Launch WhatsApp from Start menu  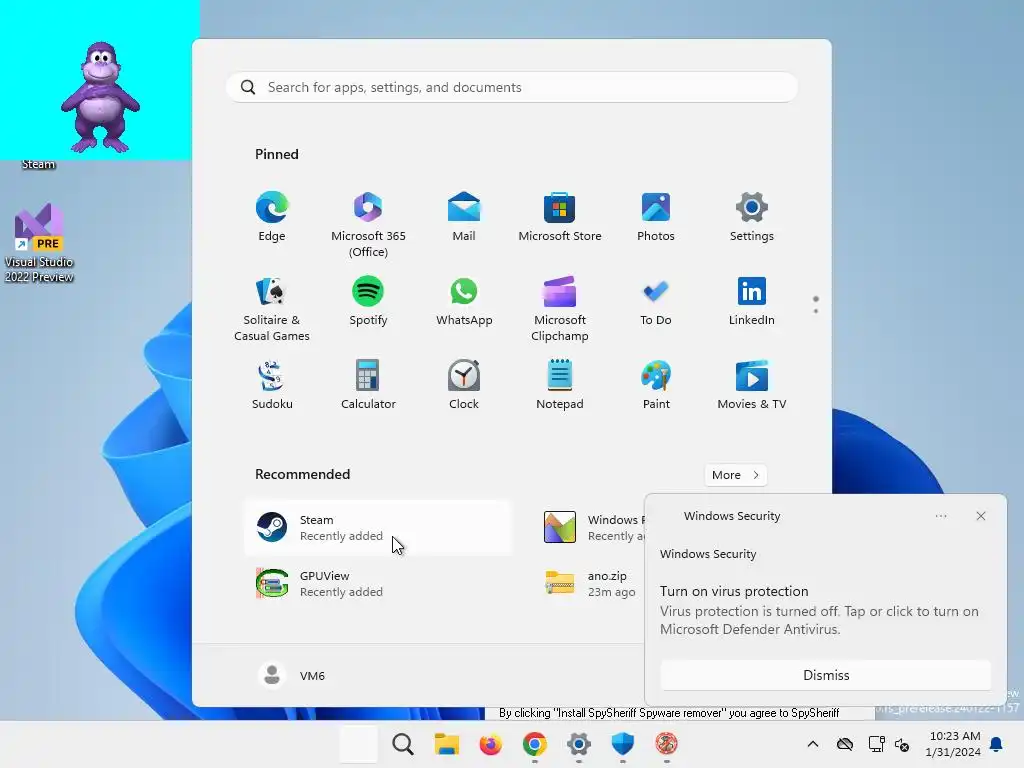tap(464, 301)
